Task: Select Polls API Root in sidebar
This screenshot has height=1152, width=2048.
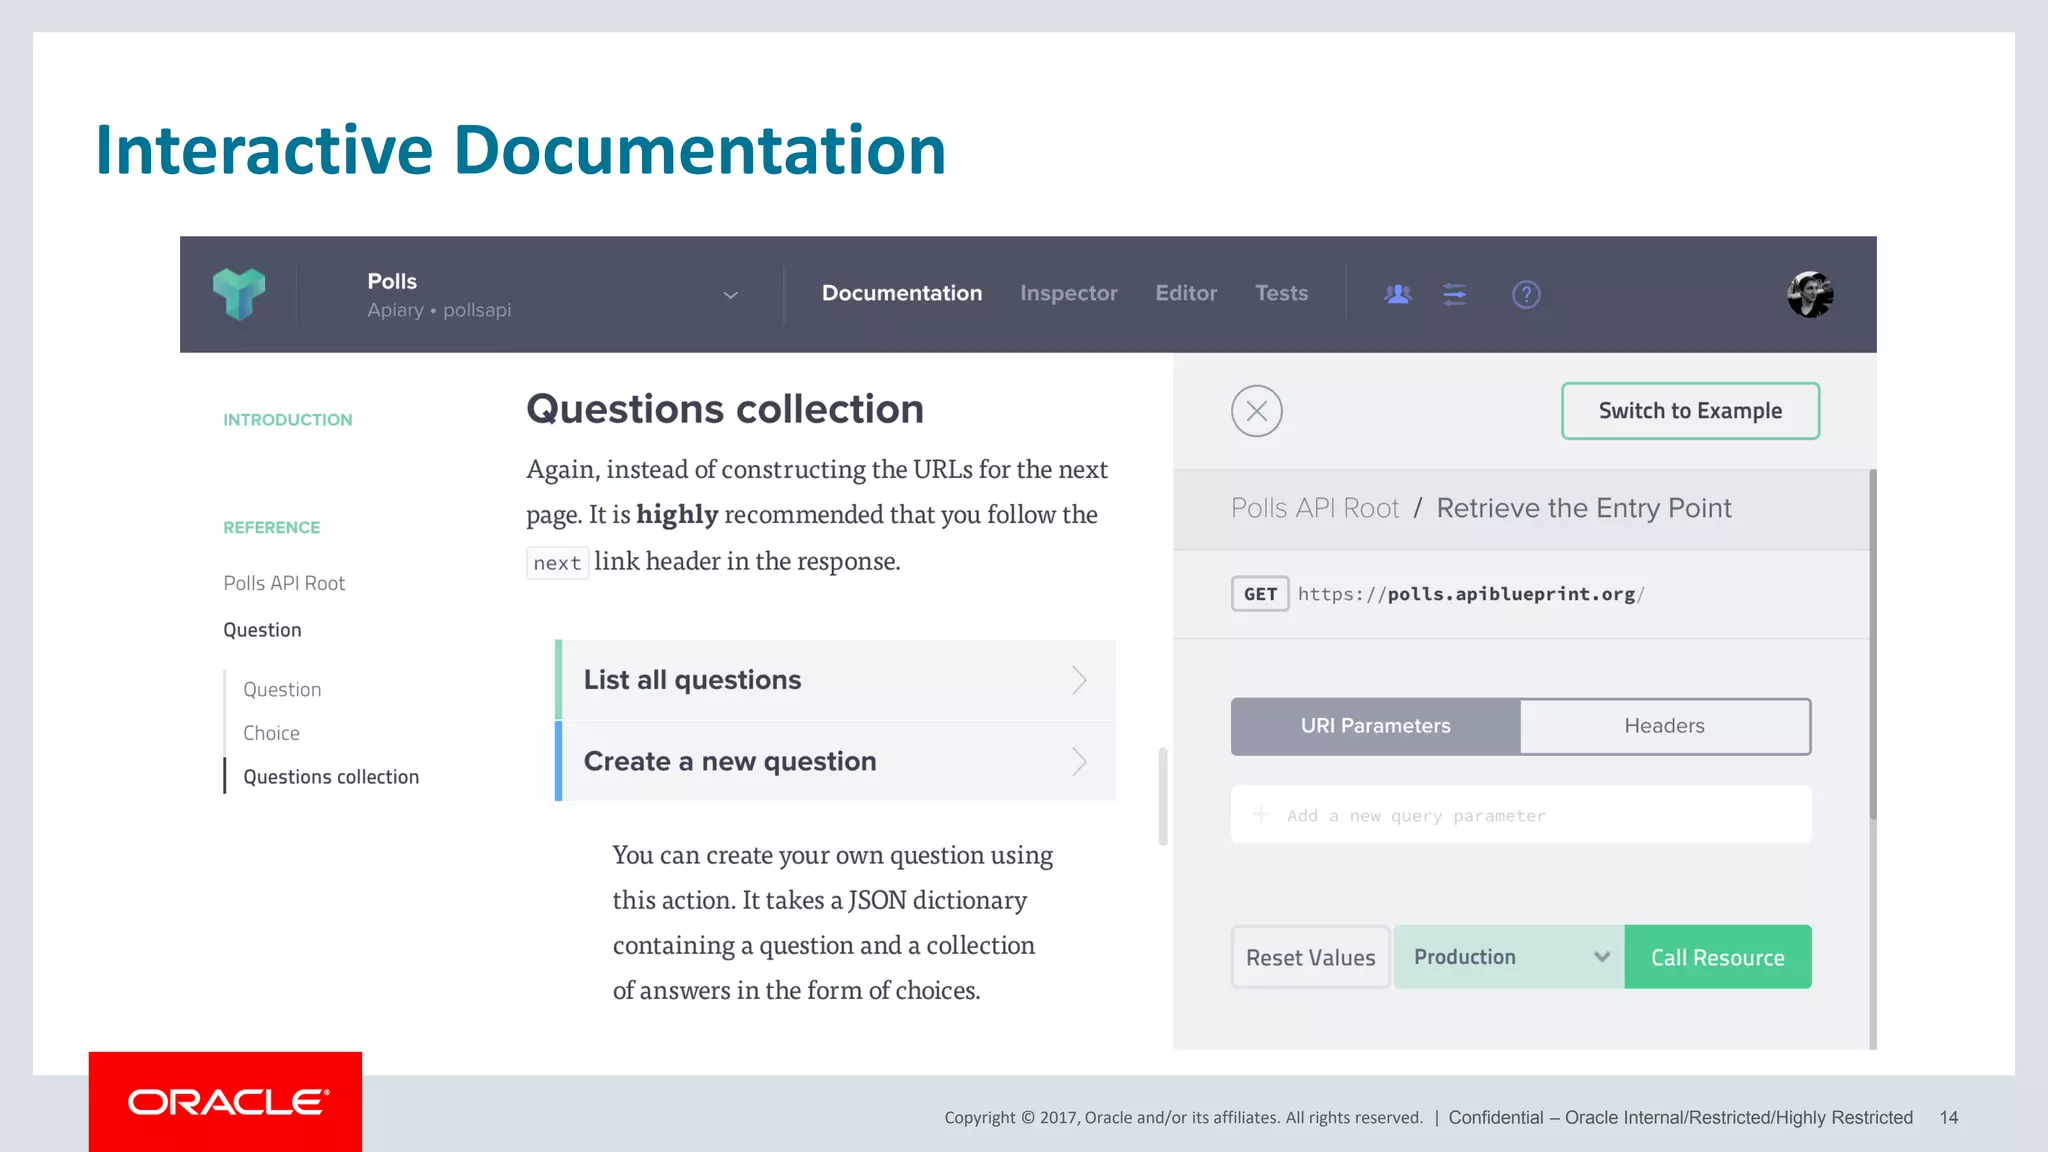Action: pos(284,583)
